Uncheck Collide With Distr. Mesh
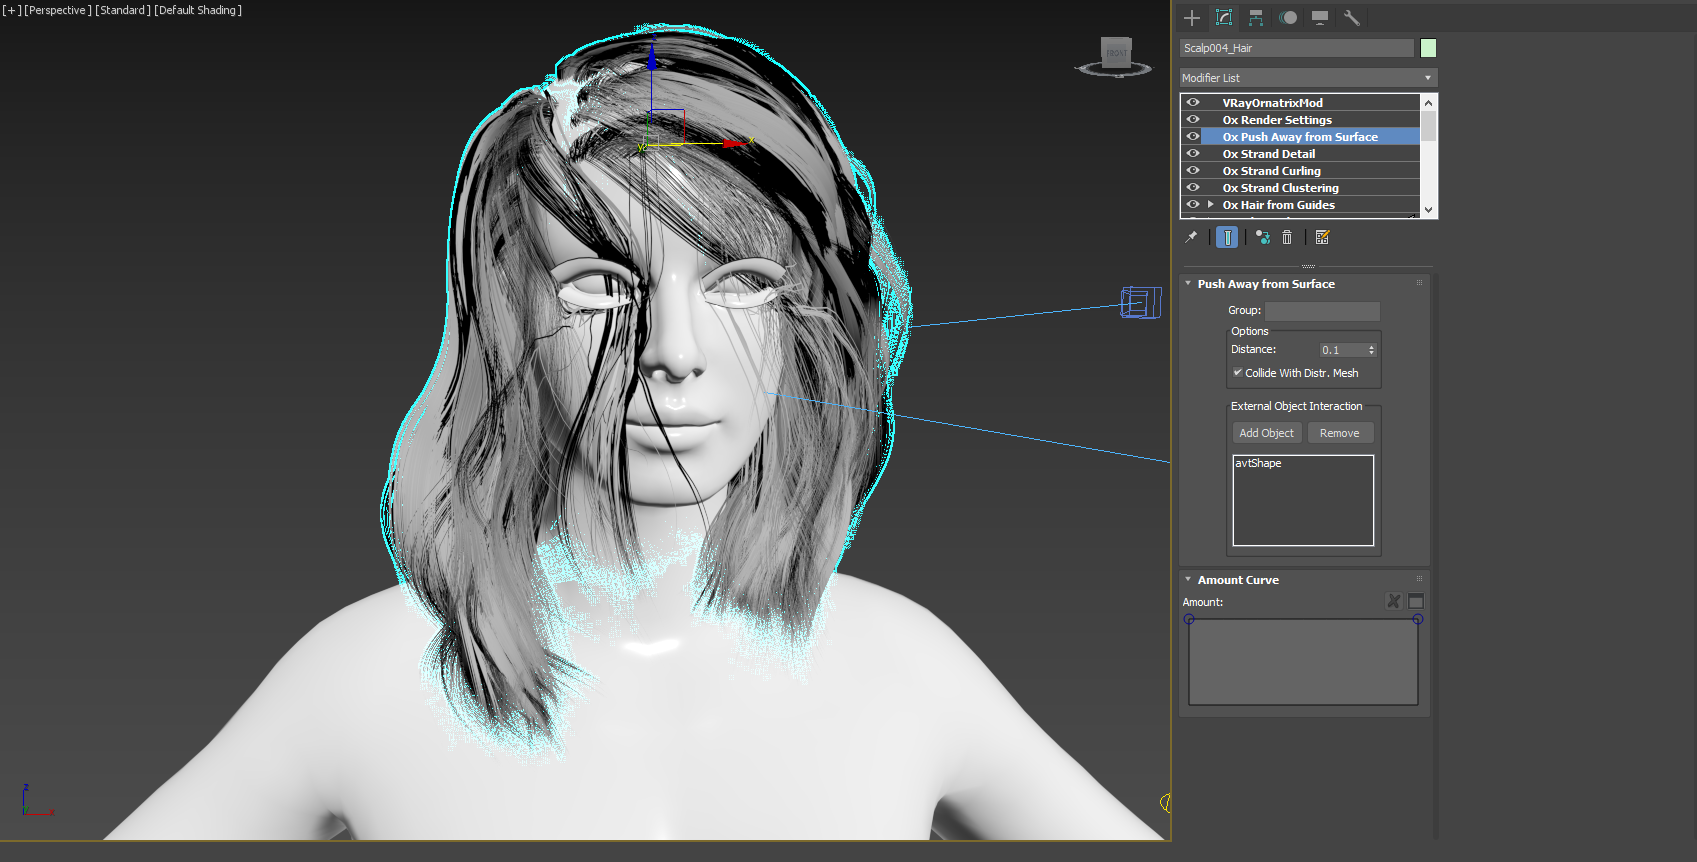1697x862 pixels. pyautogui.click(x=1238, y=373)
